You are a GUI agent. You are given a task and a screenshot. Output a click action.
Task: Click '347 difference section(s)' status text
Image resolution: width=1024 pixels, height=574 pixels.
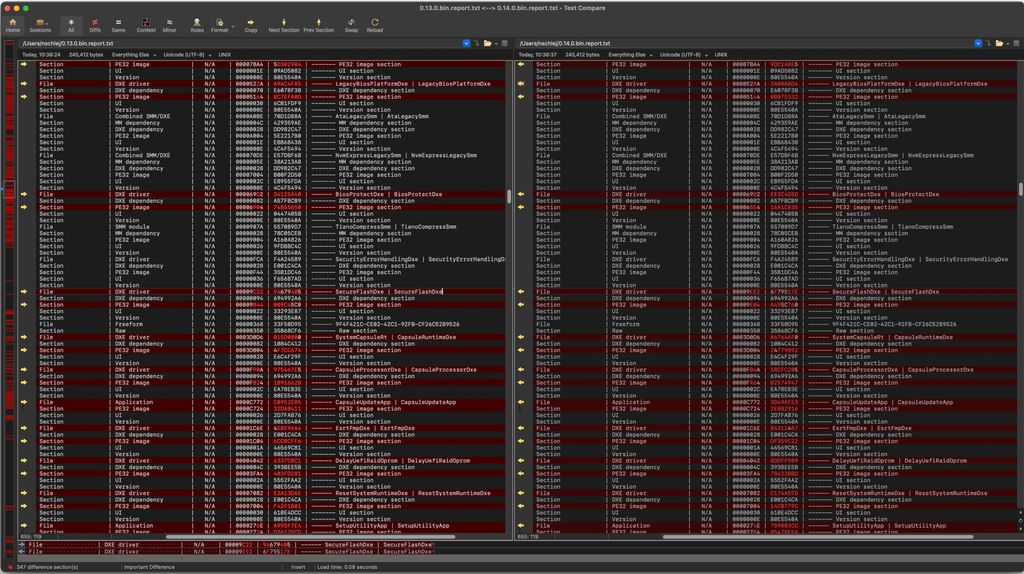(47, 567)
